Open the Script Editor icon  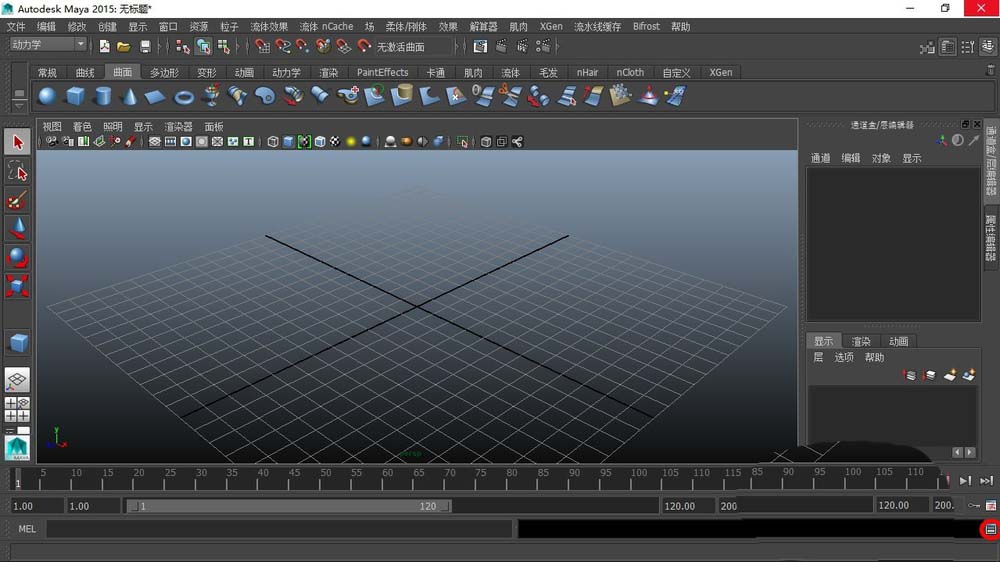click(990, 529)
